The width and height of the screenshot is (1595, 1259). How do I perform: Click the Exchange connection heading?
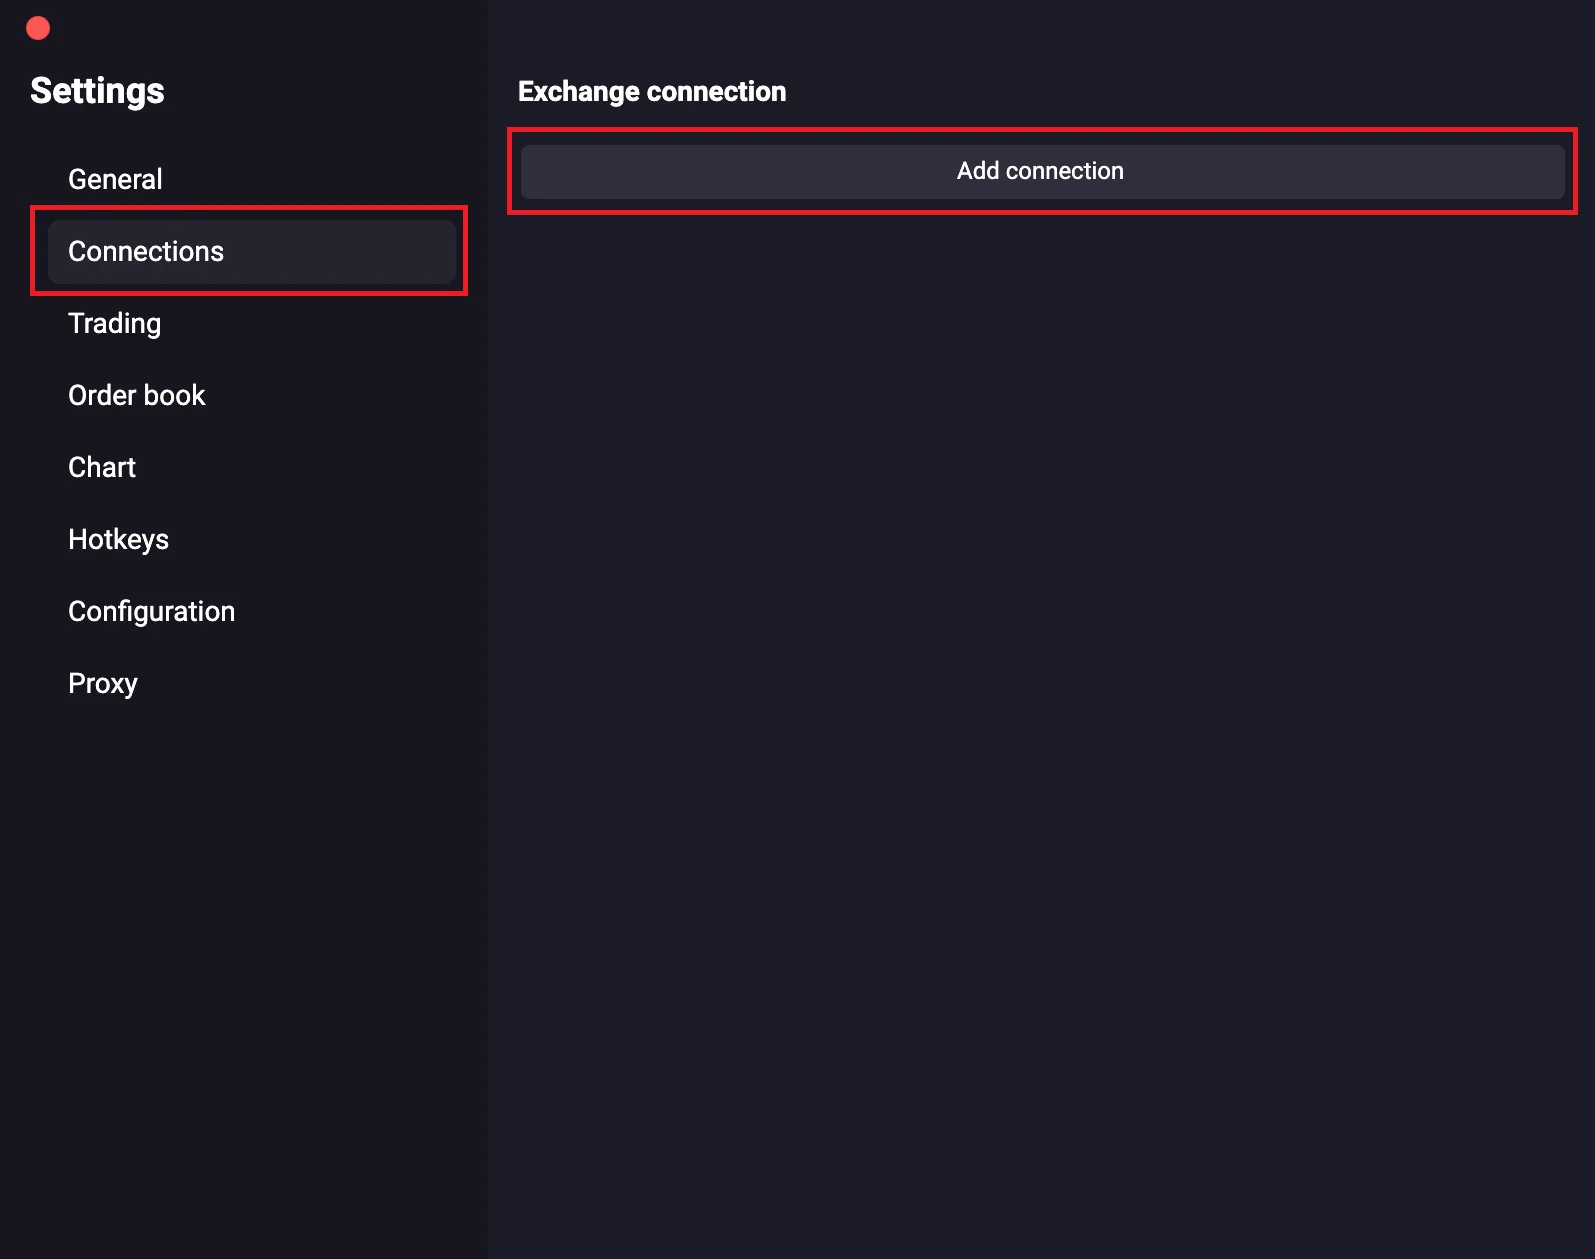click(651, 91)
